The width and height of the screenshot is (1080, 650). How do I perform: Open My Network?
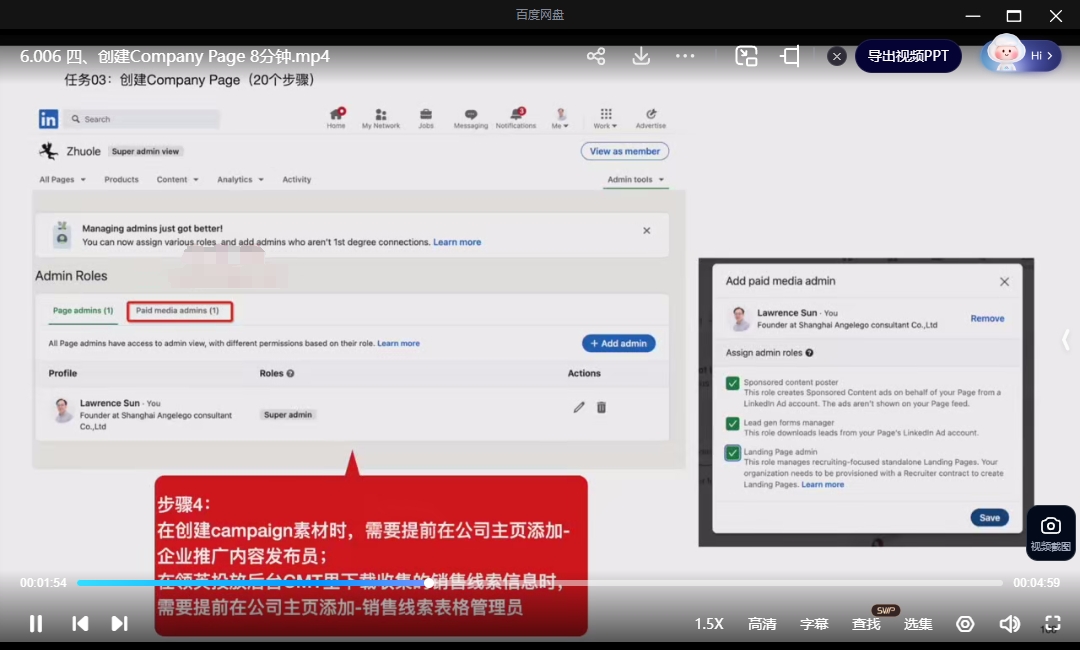(381, 118)
